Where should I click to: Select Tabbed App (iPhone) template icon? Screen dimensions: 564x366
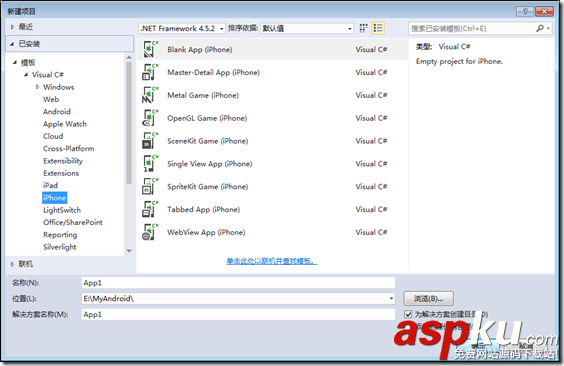coord(150,209)
